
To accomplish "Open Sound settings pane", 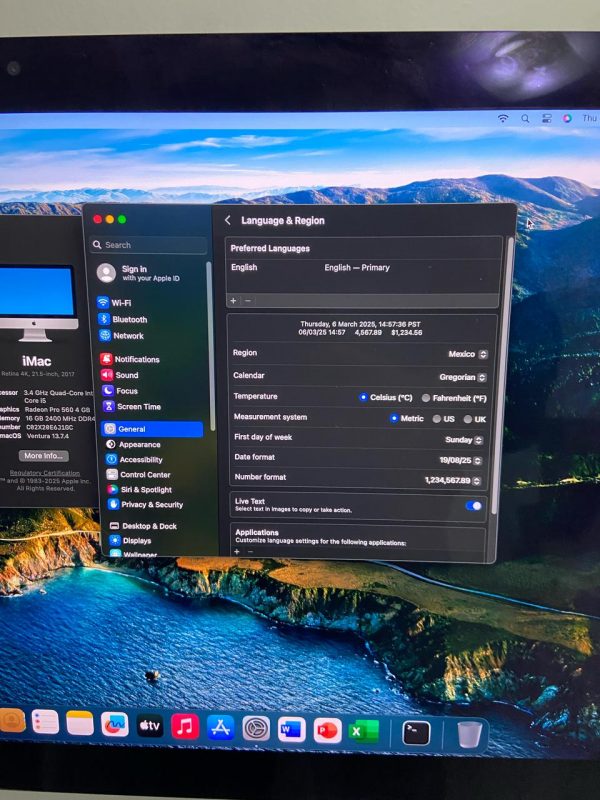I will (126, 375).
